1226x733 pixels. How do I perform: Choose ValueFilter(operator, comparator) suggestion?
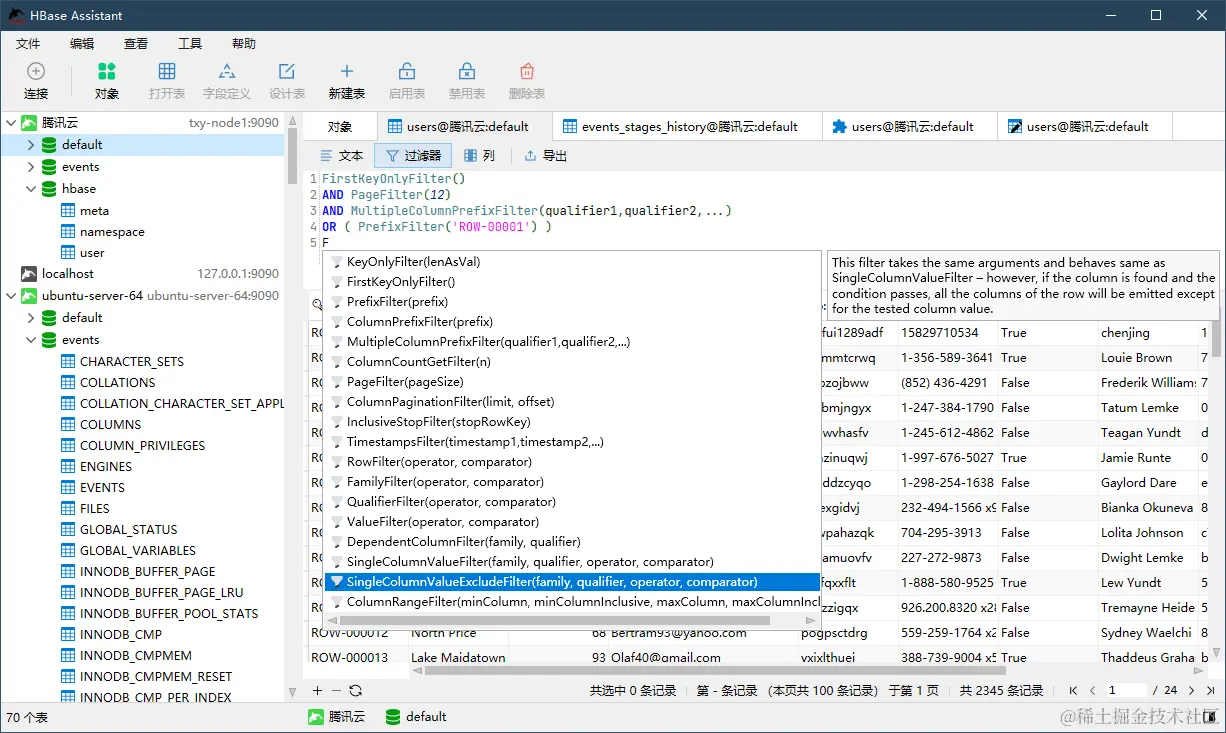click(x=572, y=522)
